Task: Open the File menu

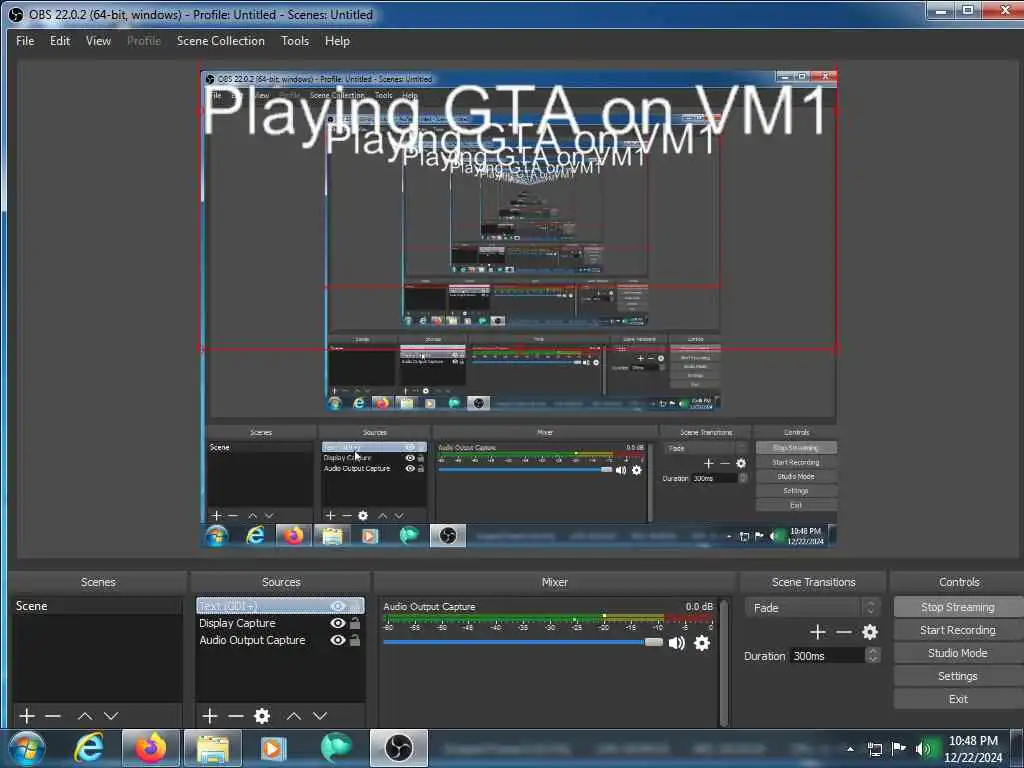Action: tap(25, 40)
